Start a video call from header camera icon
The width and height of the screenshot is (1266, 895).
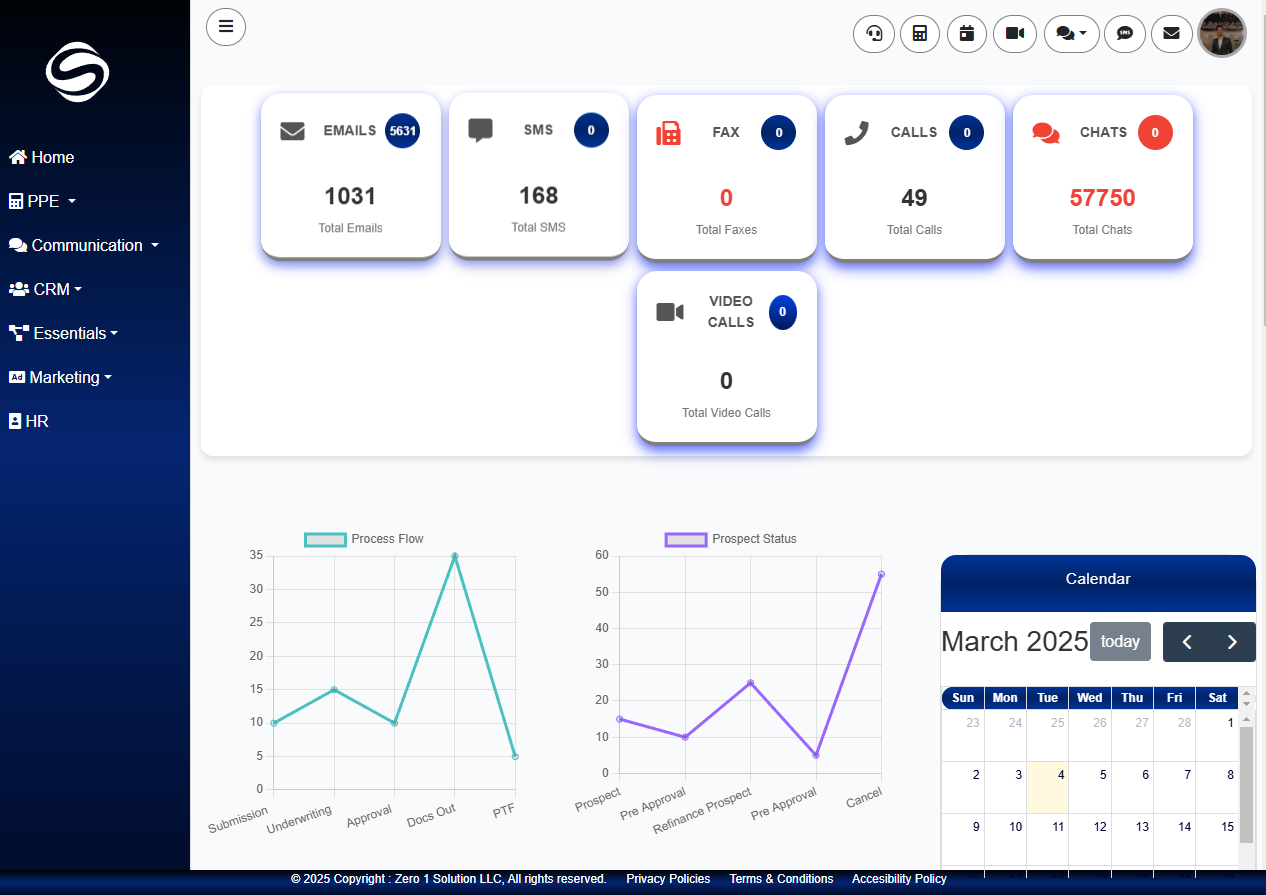pyautogui.click(x=1015, y=34)
